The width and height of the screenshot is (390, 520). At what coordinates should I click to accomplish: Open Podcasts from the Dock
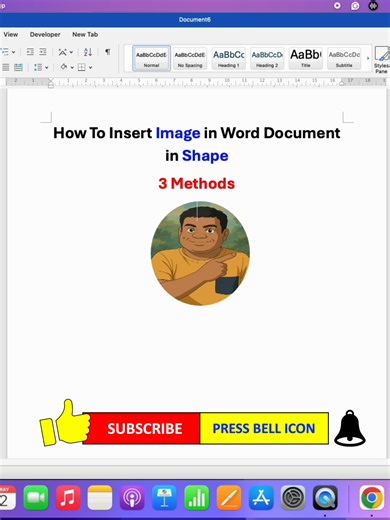[x=132, y=498]
